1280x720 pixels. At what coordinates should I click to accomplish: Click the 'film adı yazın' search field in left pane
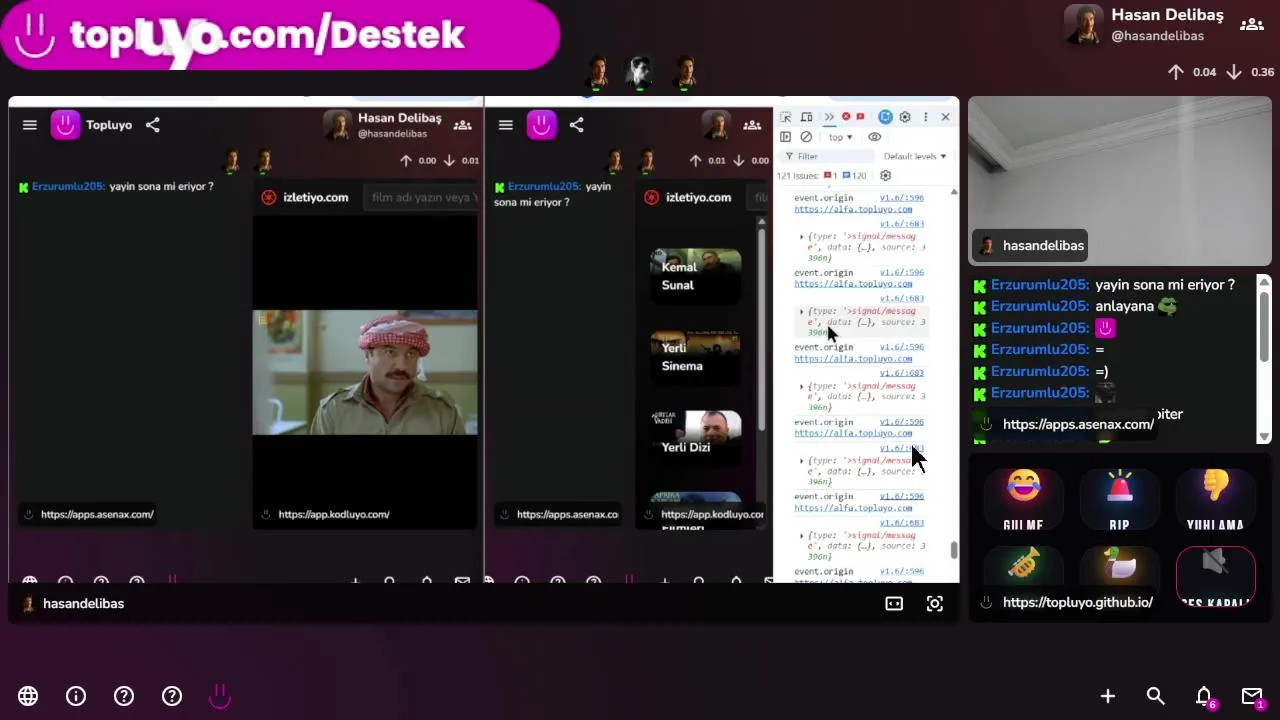[x=420, y=197]
